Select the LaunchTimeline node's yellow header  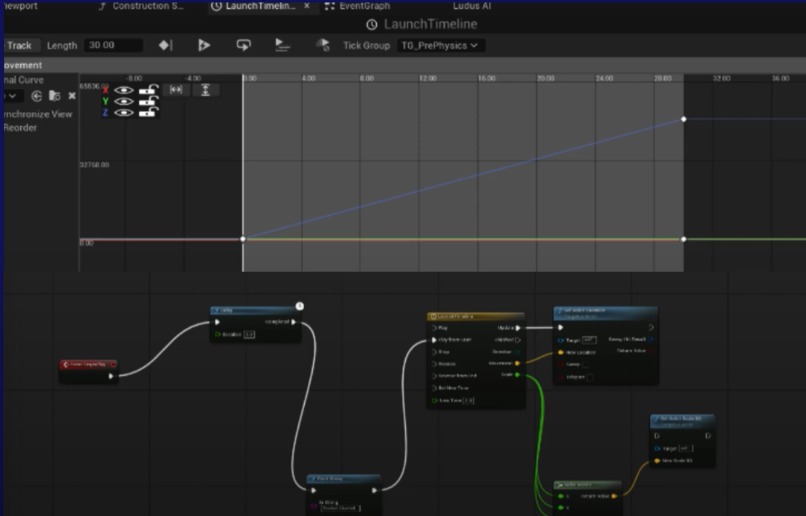476,317
